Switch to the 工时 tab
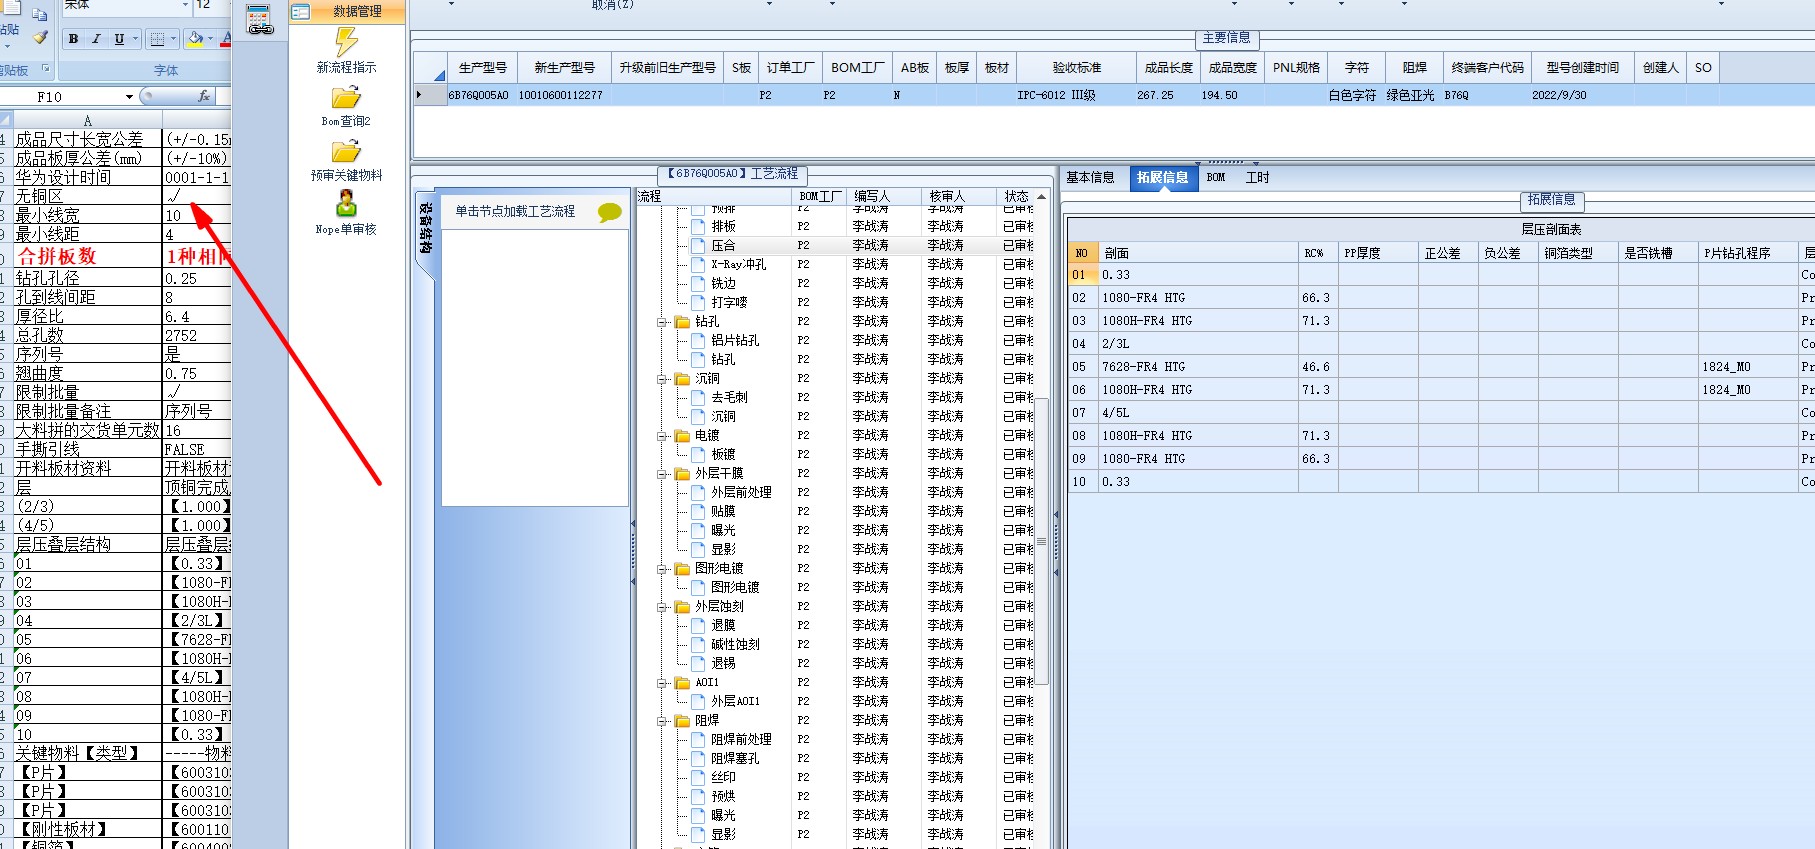Screen dimensions: 1815x849 (x=1258, y=178)
